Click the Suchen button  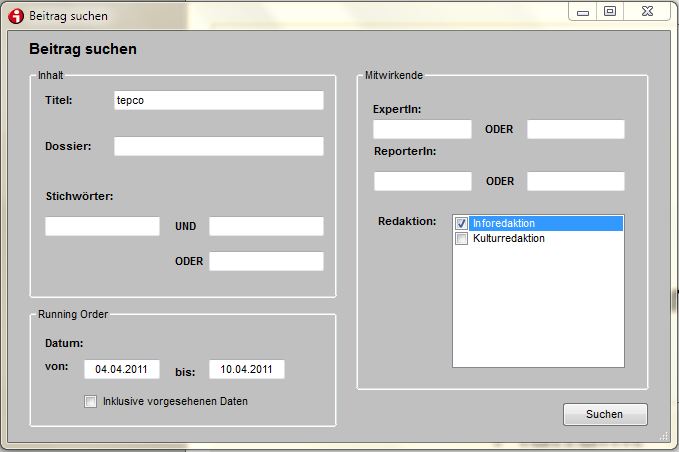pos(605,414)
